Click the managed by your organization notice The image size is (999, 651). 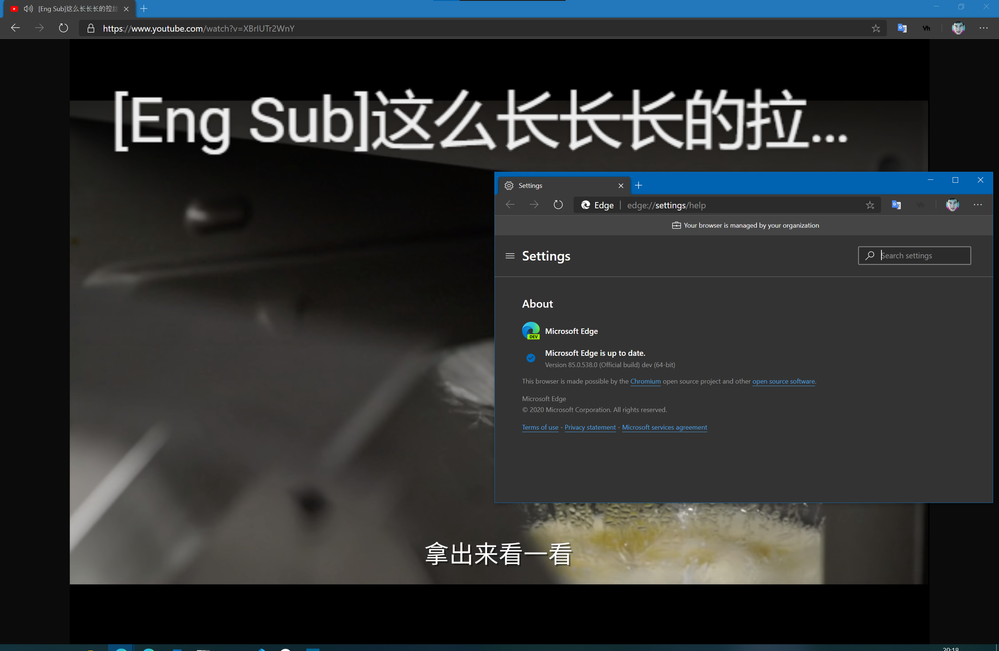745,225
